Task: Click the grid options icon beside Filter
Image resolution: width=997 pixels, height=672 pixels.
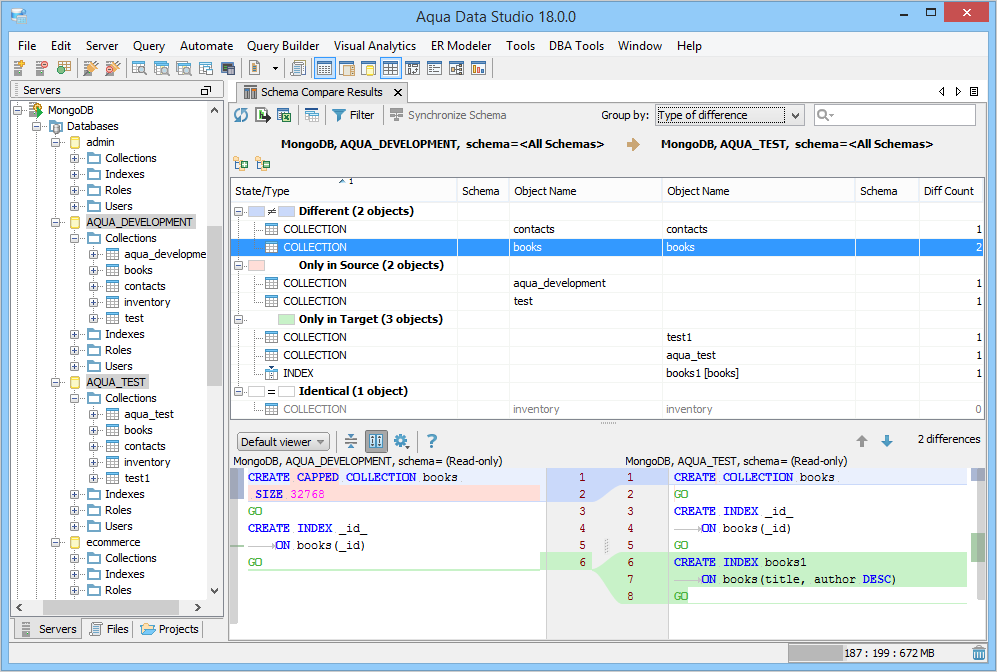Action: 312,115
